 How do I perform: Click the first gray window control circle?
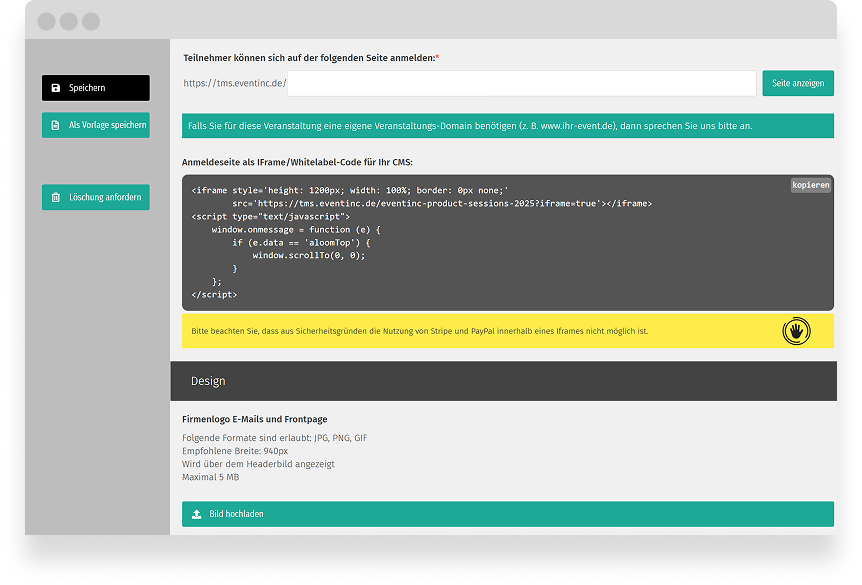click(x=47, y=21)
